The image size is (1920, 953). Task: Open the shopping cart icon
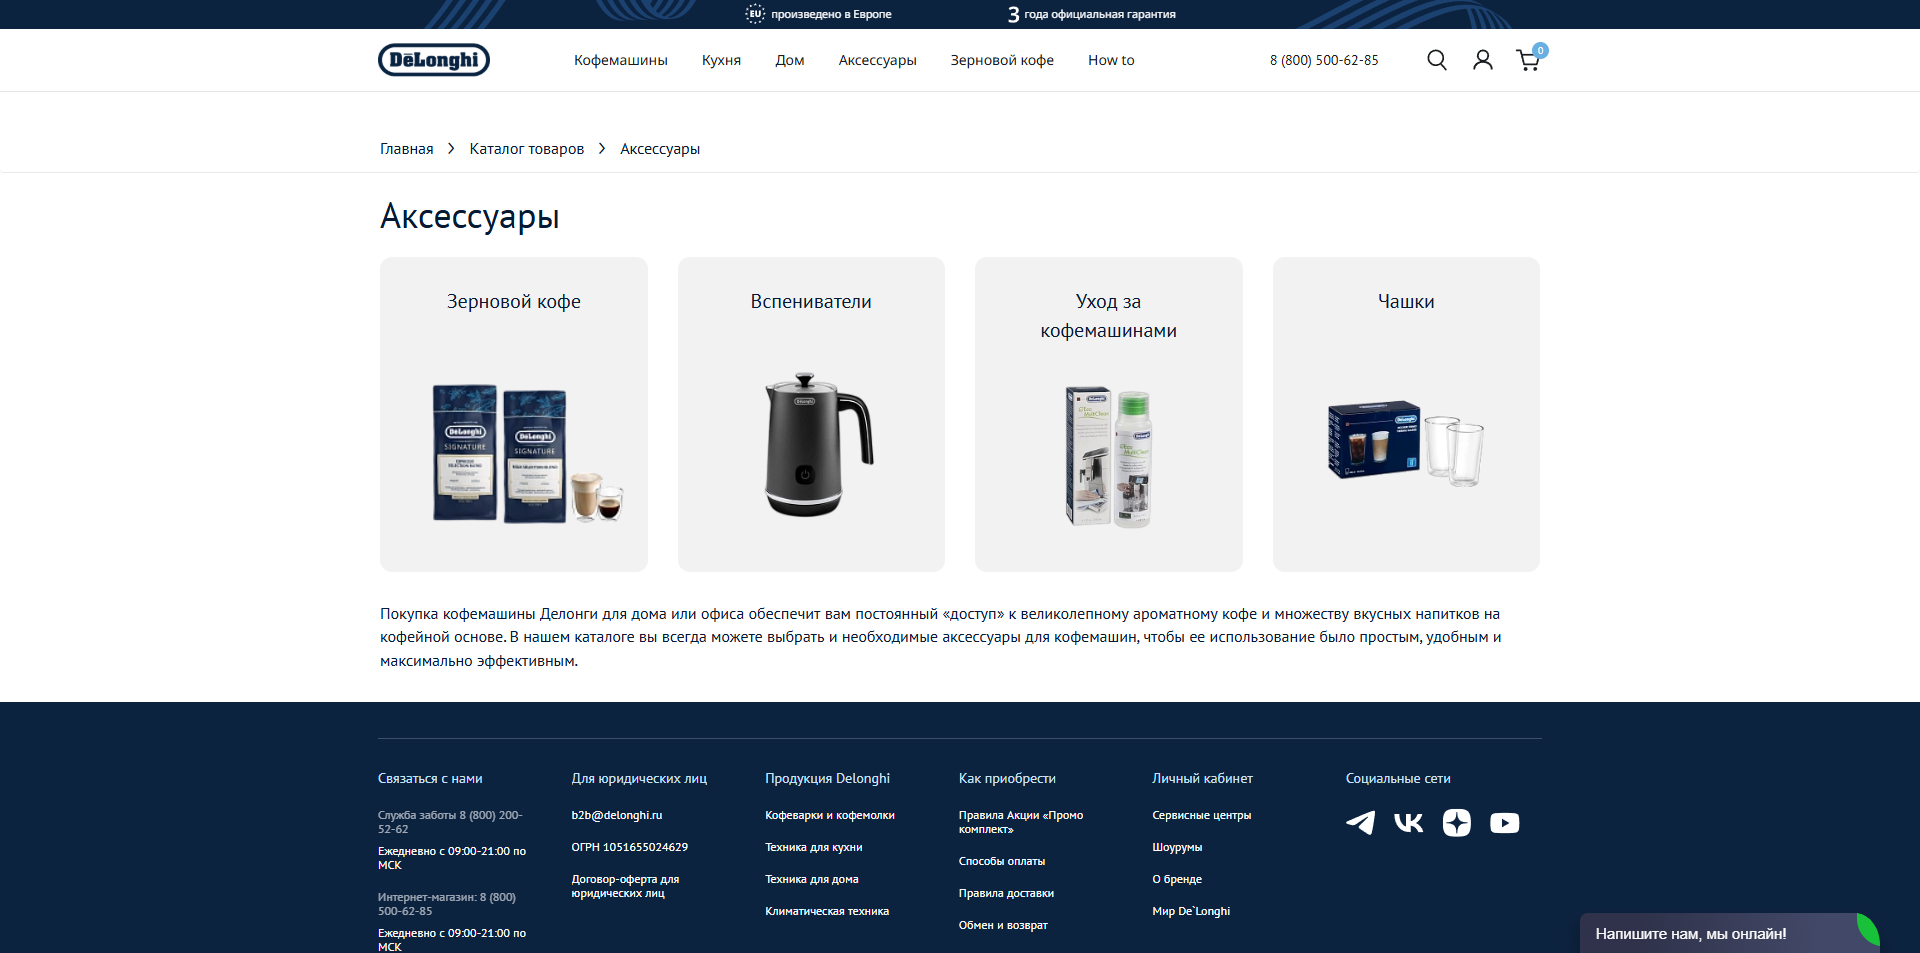tap(1527, 61)
